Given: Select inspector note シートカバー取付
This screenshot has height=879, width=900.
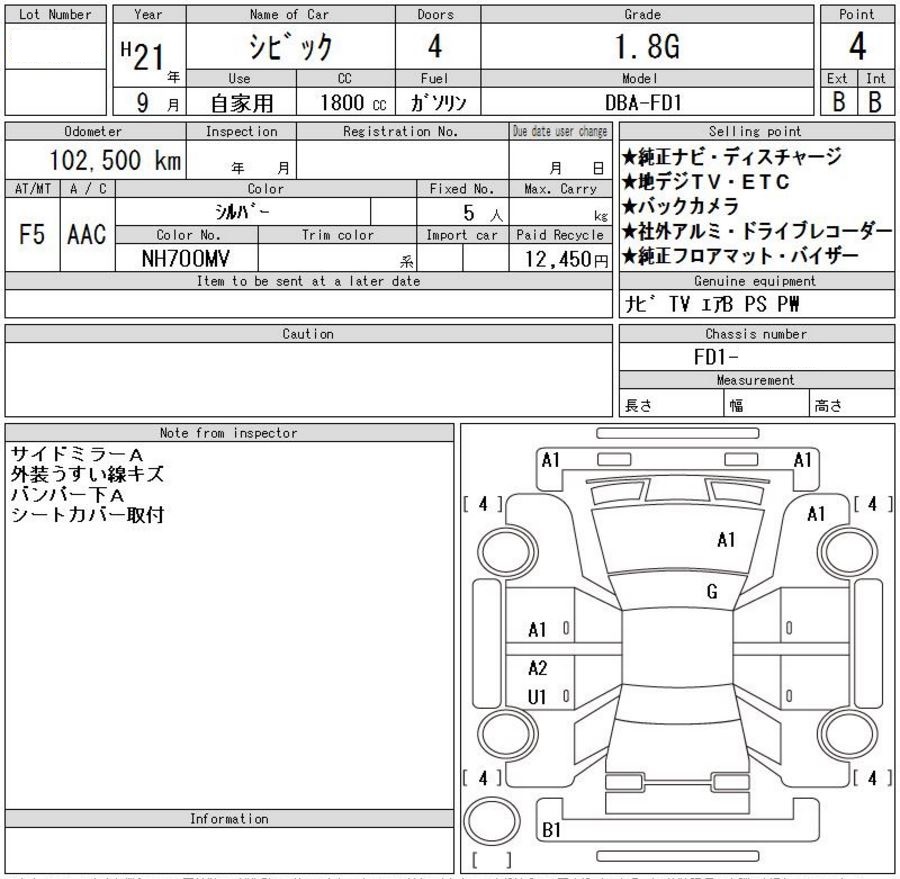Looking at the screenshot, I should (87, 514).
